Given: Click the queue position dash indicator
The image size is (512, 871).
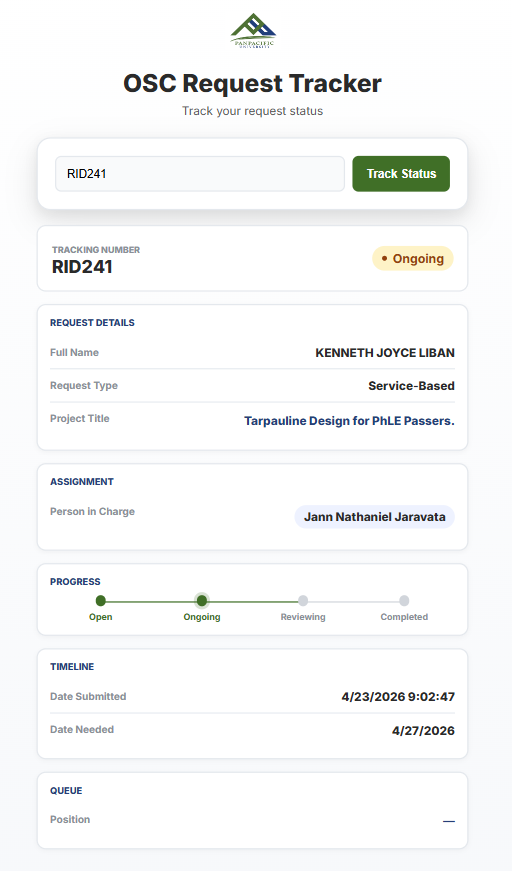Looking at the screenshot, I should 449,821.
